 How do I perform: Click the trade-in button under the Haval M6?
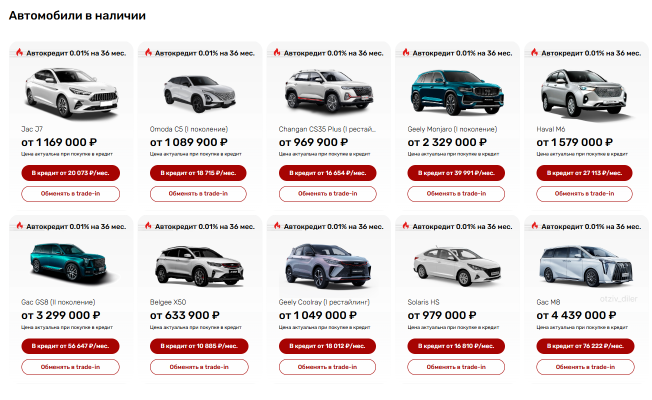coord(584,194)
